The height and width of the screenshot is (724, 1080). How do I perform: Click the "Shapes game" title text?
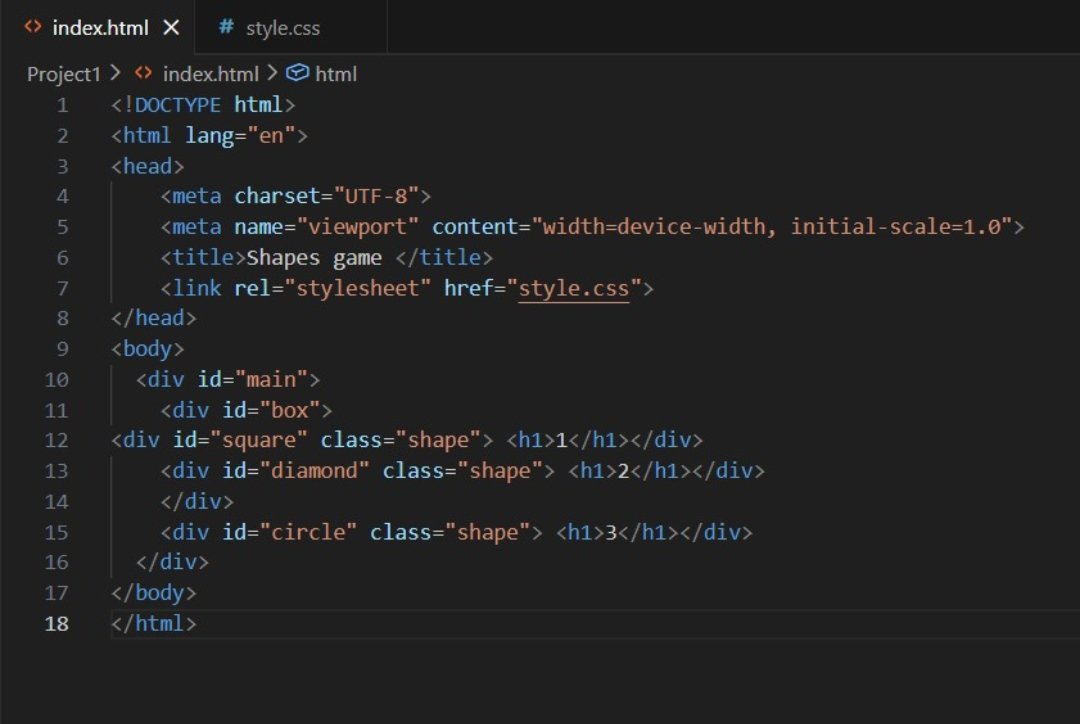pos(314,258)
